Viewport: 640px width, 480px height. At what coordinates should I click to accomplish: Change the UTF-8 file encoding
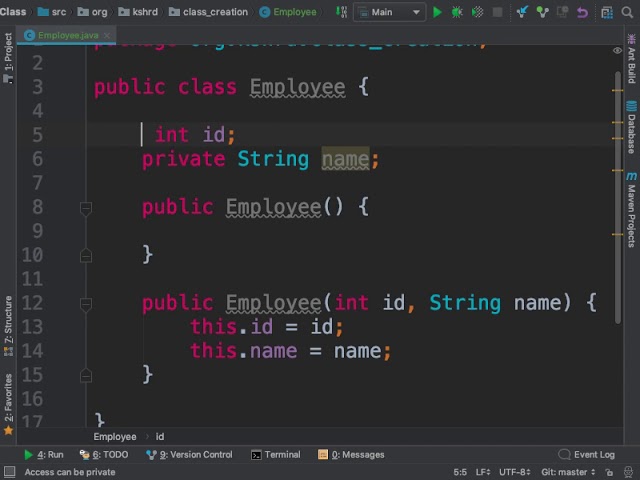pyautogui.click(x=515, y=472)
